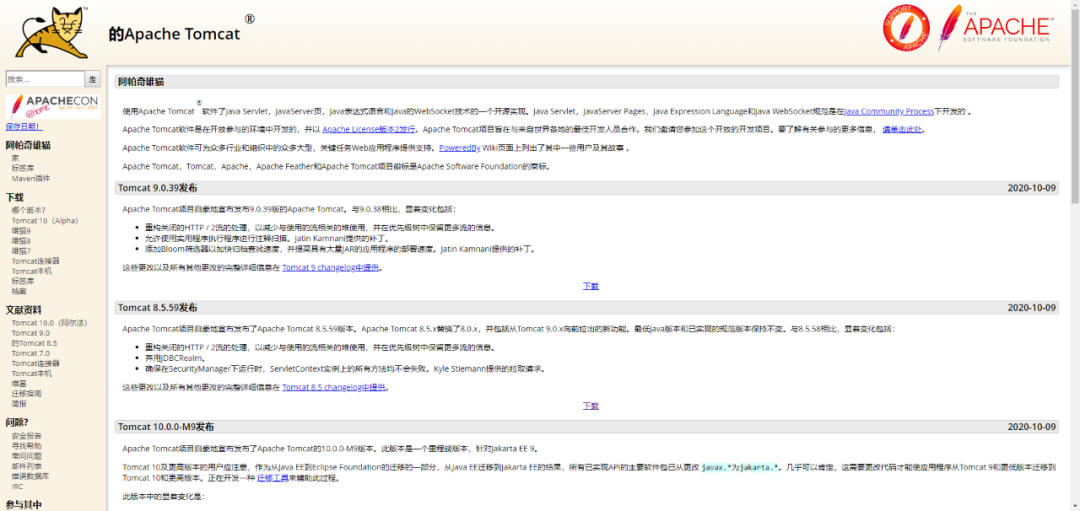The height and width of the screenshot is (511, 1080).
Task: Click the Support Apache round badge
Action: [906, 28]
